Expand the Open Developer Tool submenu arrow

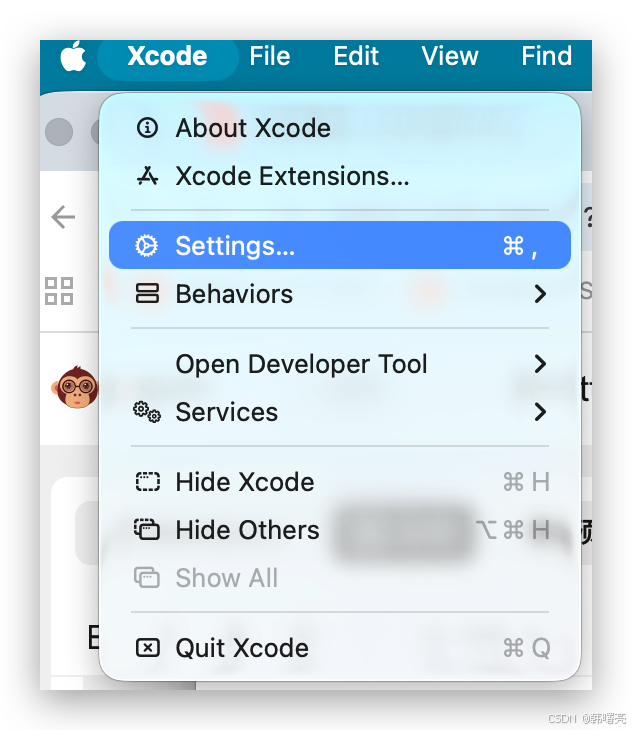point(540,364)
